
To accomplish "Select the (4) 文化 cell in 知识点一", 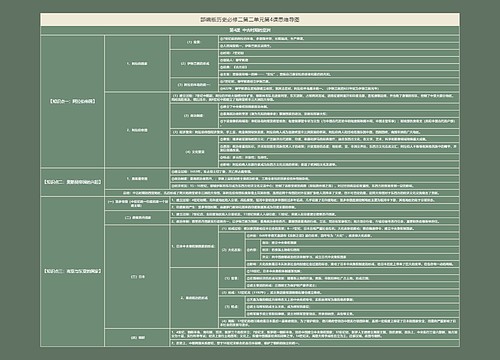I will click(x=194, y=152).
